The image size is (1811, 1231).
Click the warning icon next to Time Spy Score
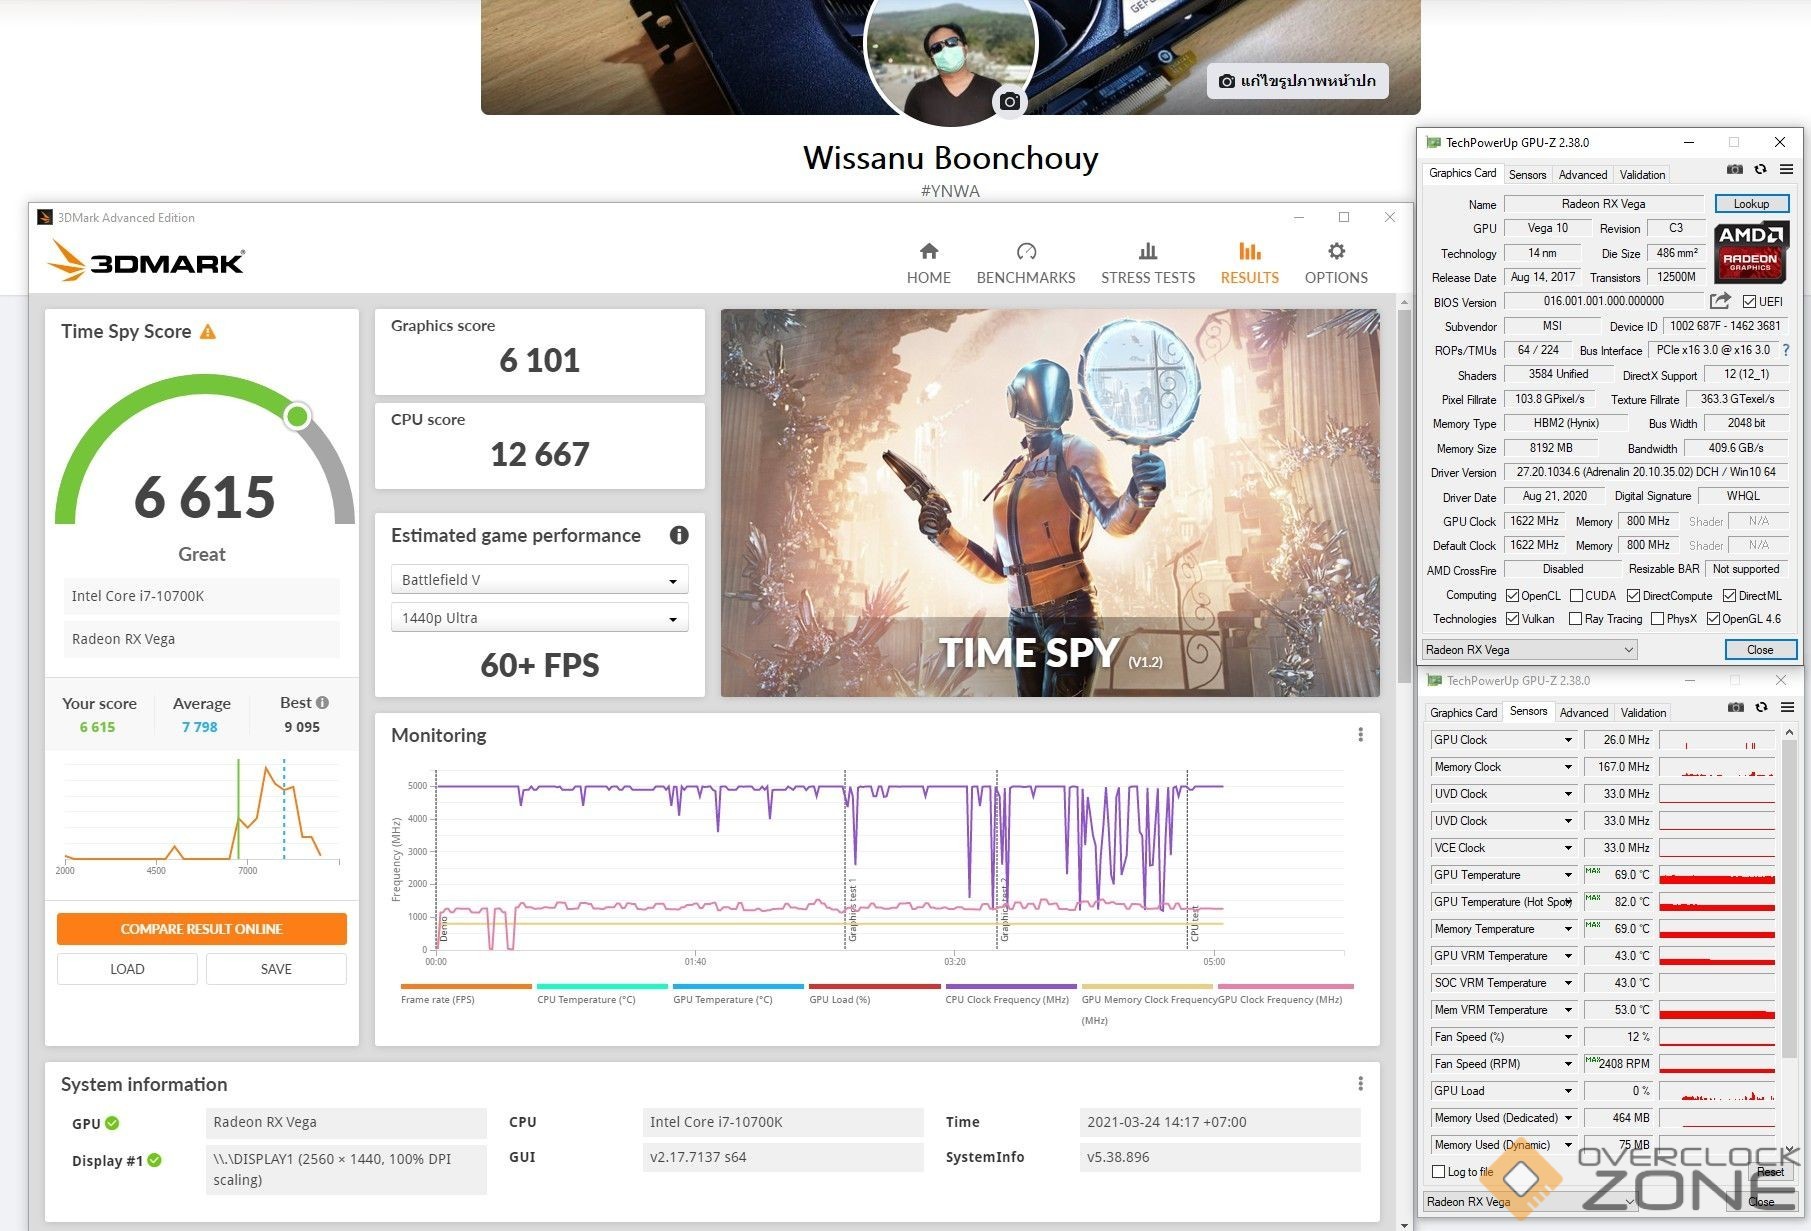tap(208, 332)
